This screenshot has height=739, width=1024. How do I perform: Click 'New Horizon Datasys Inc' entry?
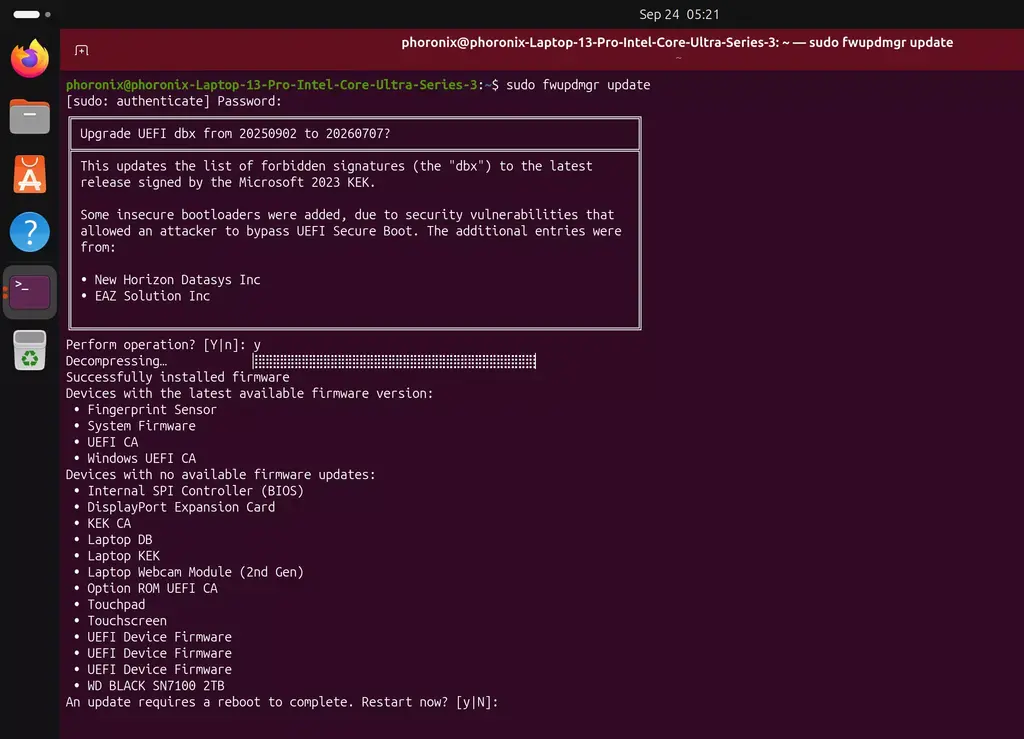click(177, 280)
